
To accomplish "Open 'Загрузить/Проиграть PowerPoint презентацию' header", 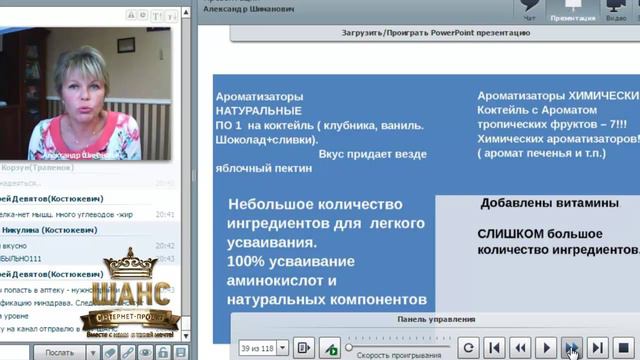I will click(436, 33).
